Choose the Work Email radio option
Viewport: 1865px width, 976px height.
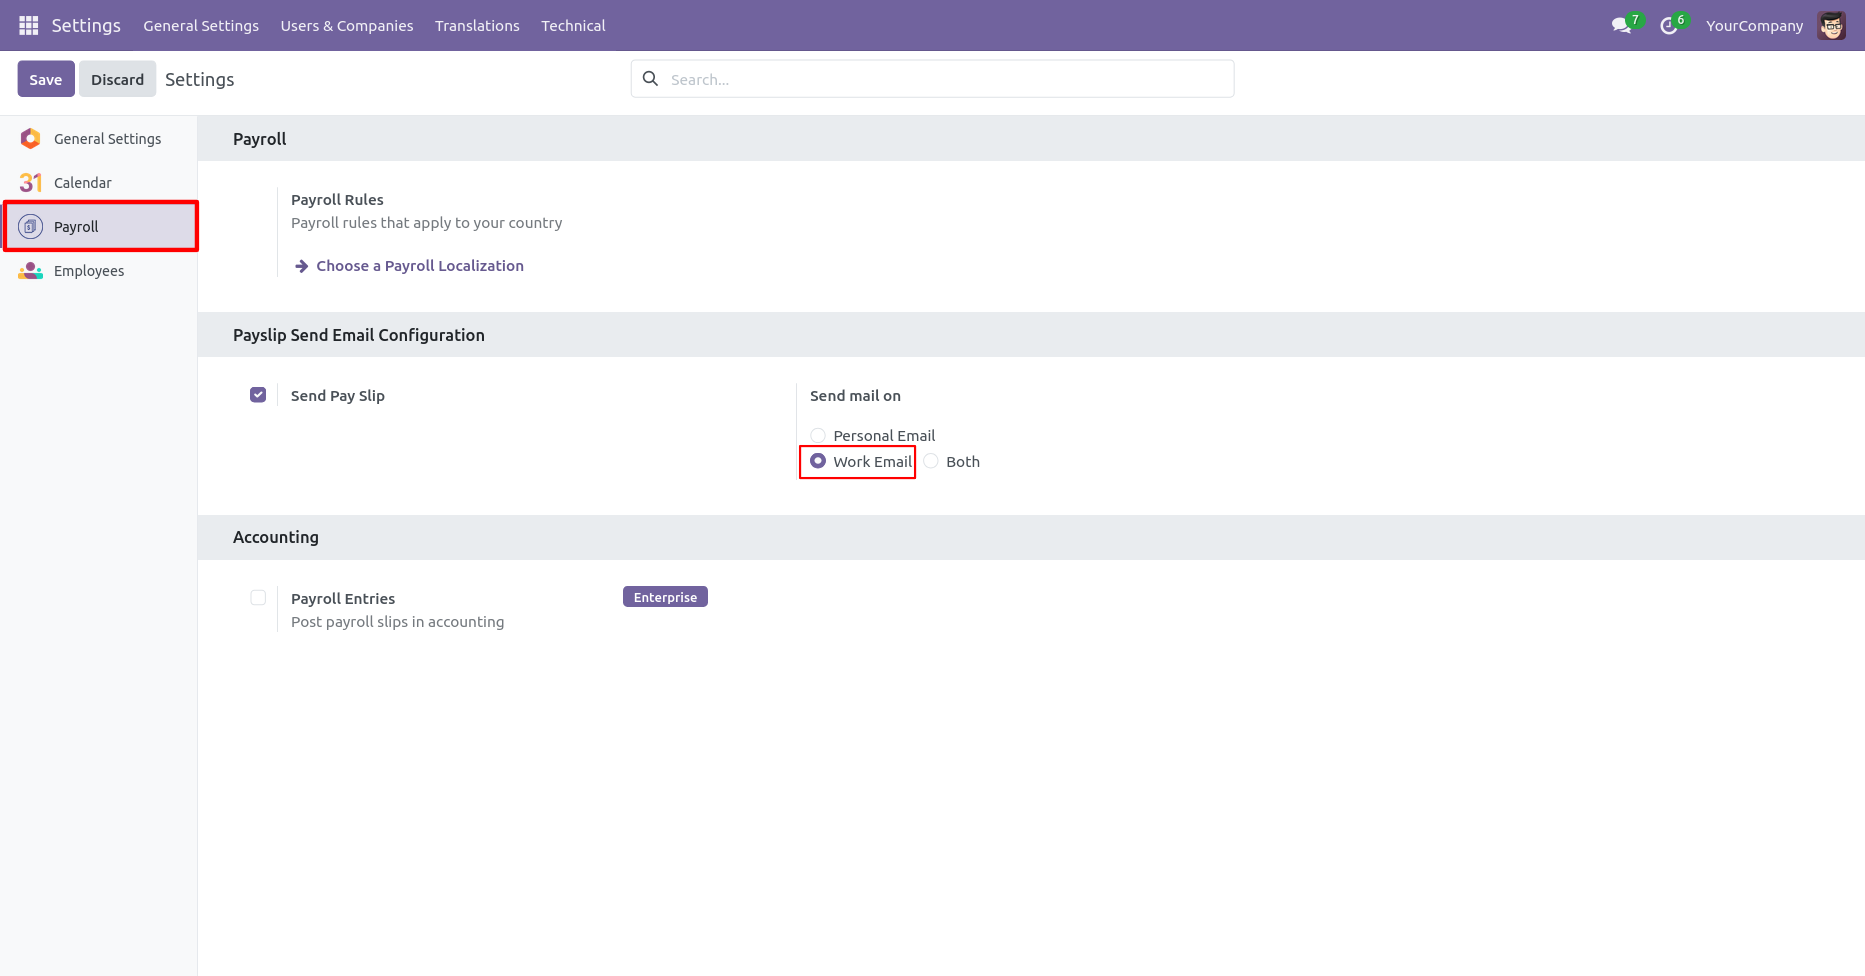click(x=818, y=462)
